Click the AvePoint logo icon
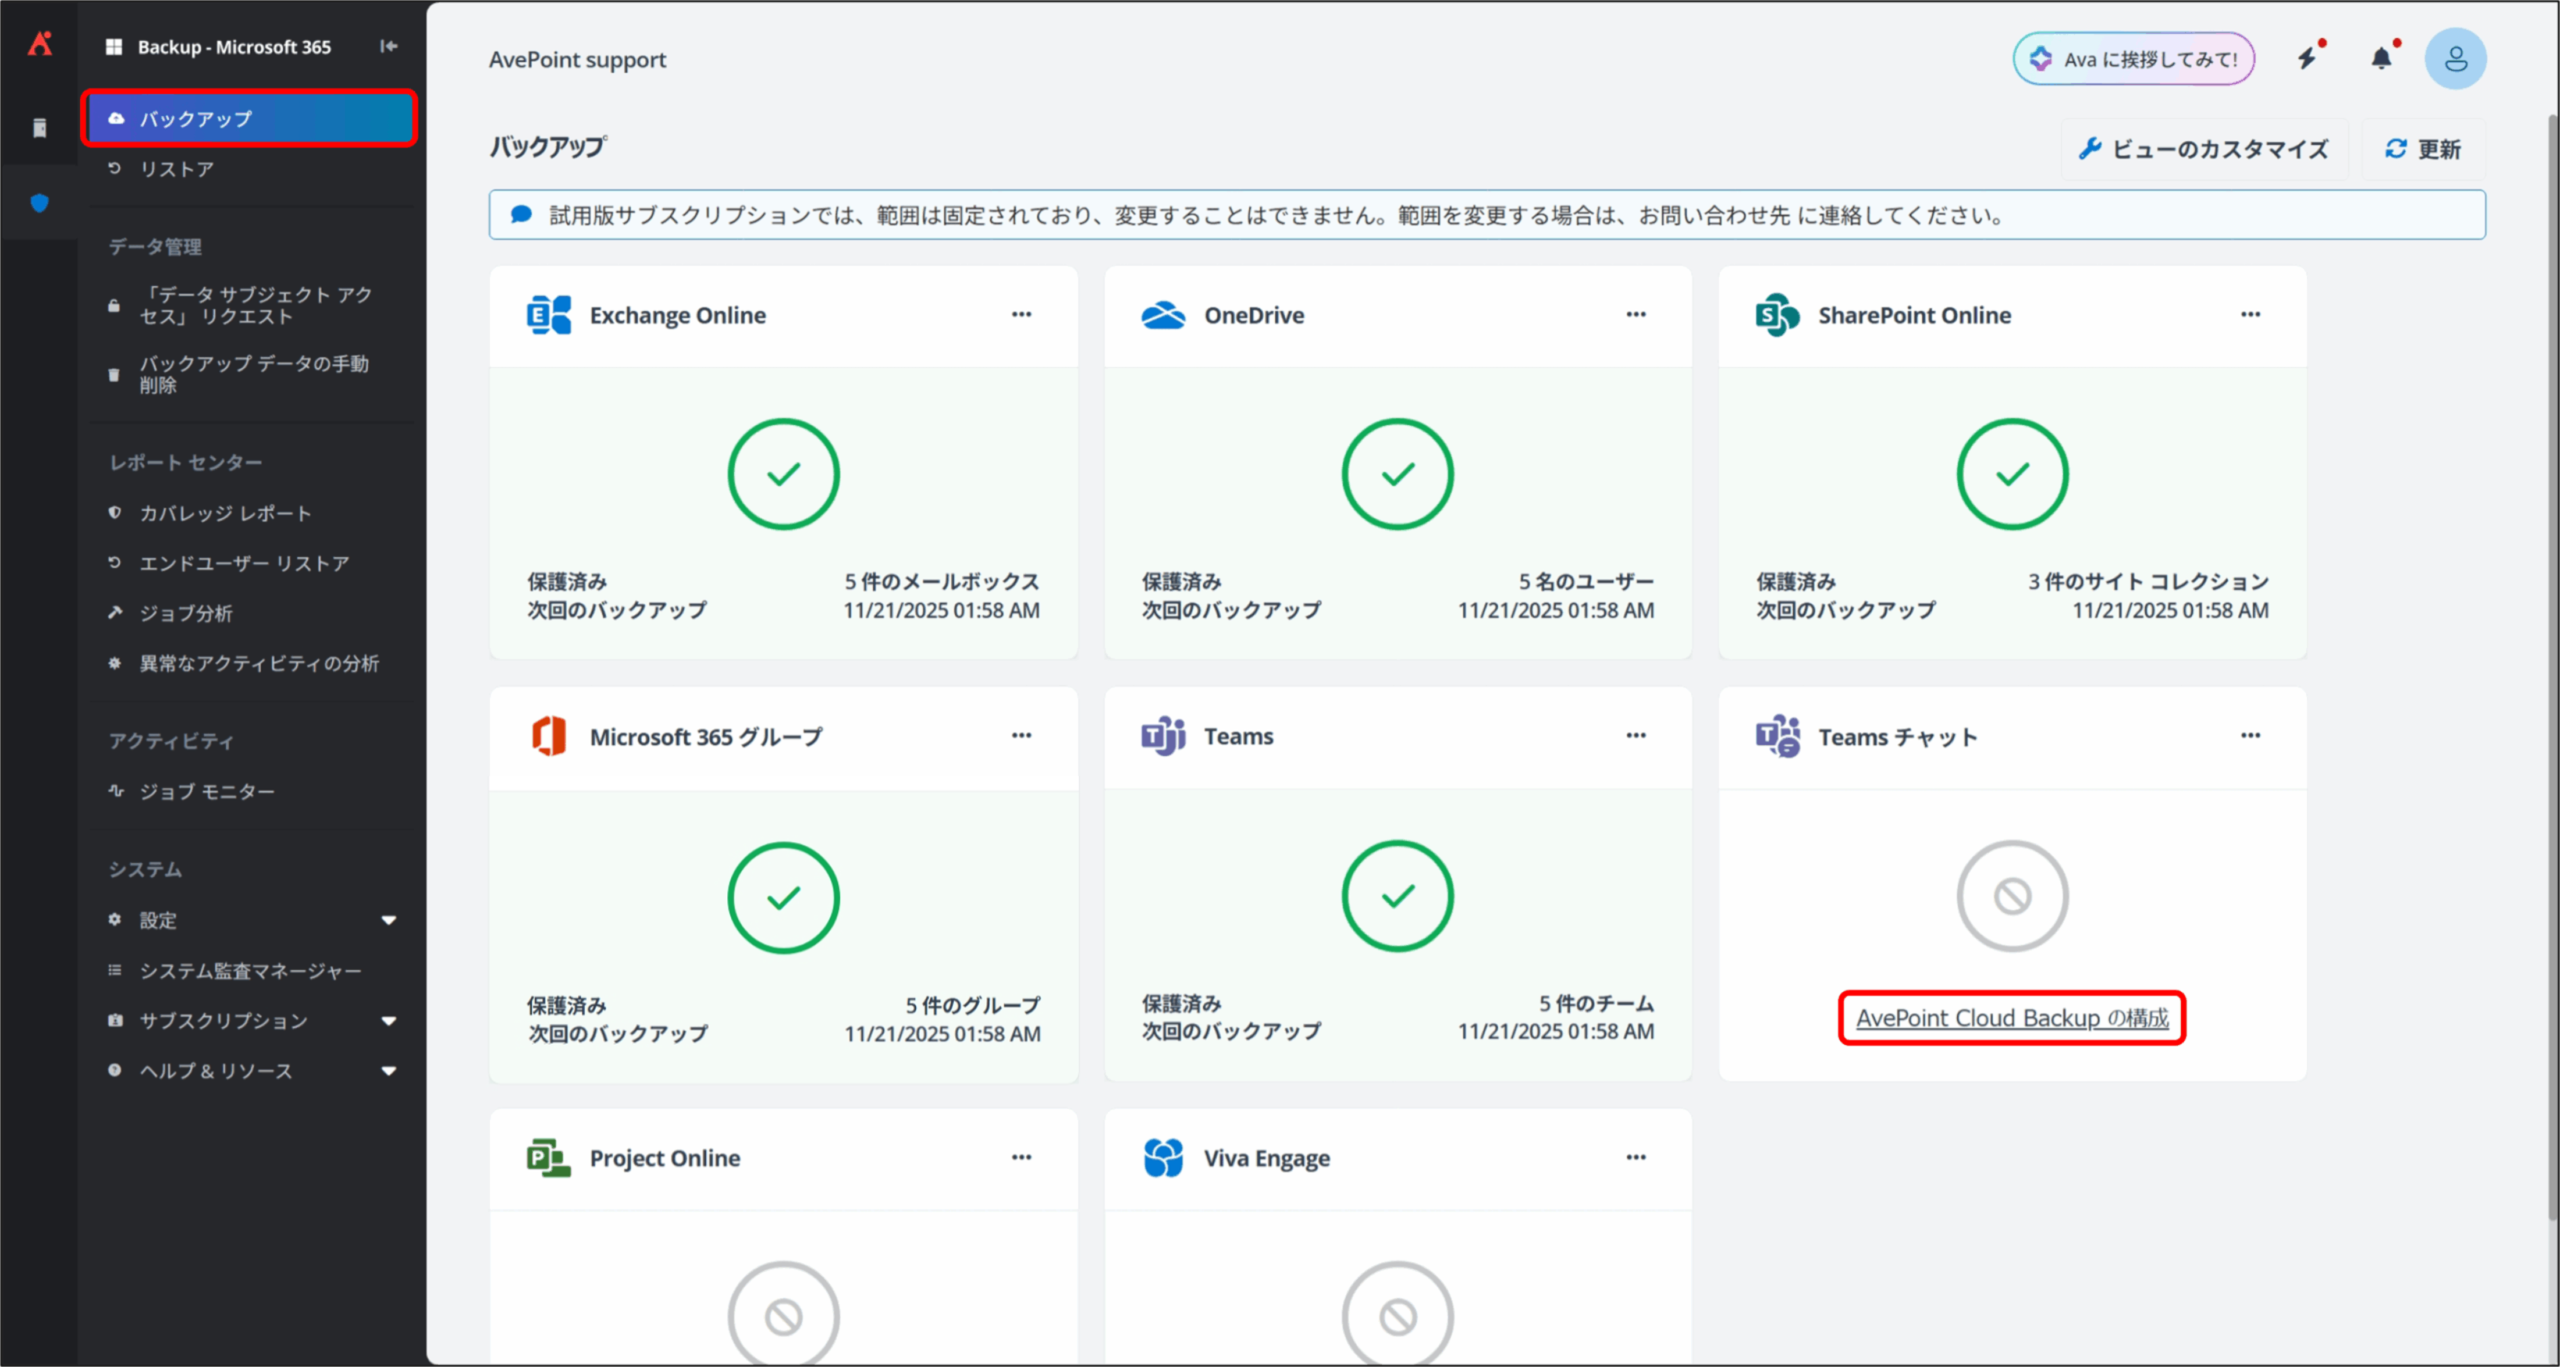The image size is (2560, 1367). point(40,44)
